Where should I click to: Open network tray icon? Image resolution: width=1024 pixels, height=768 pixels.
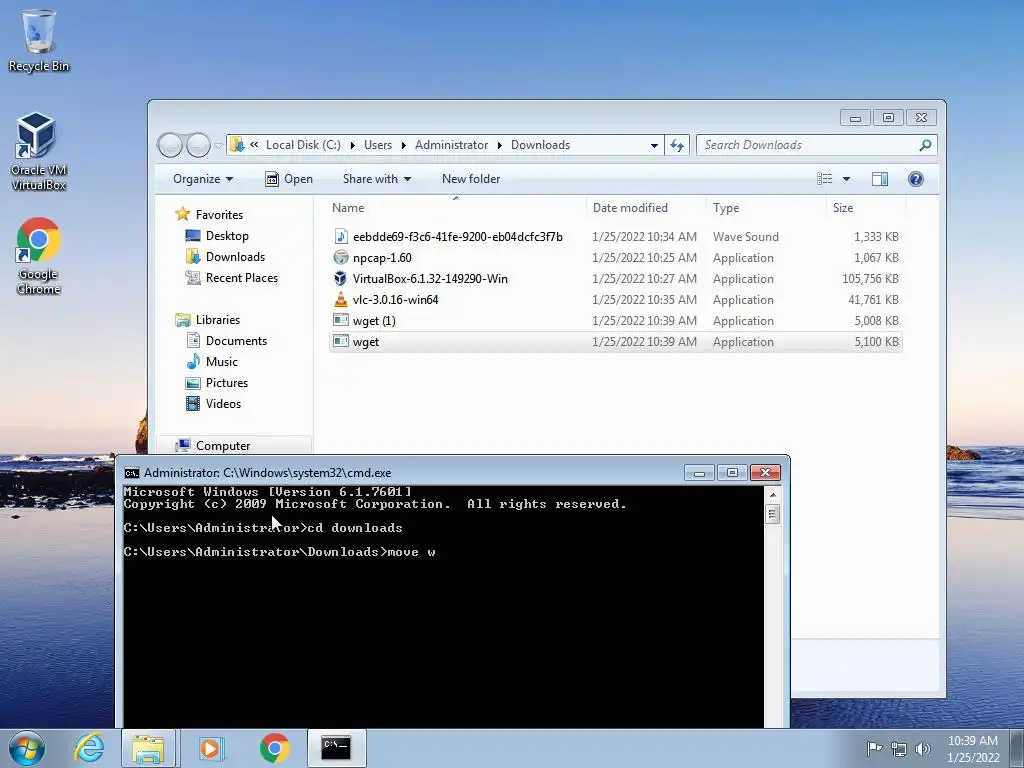[x=899, y=748]
